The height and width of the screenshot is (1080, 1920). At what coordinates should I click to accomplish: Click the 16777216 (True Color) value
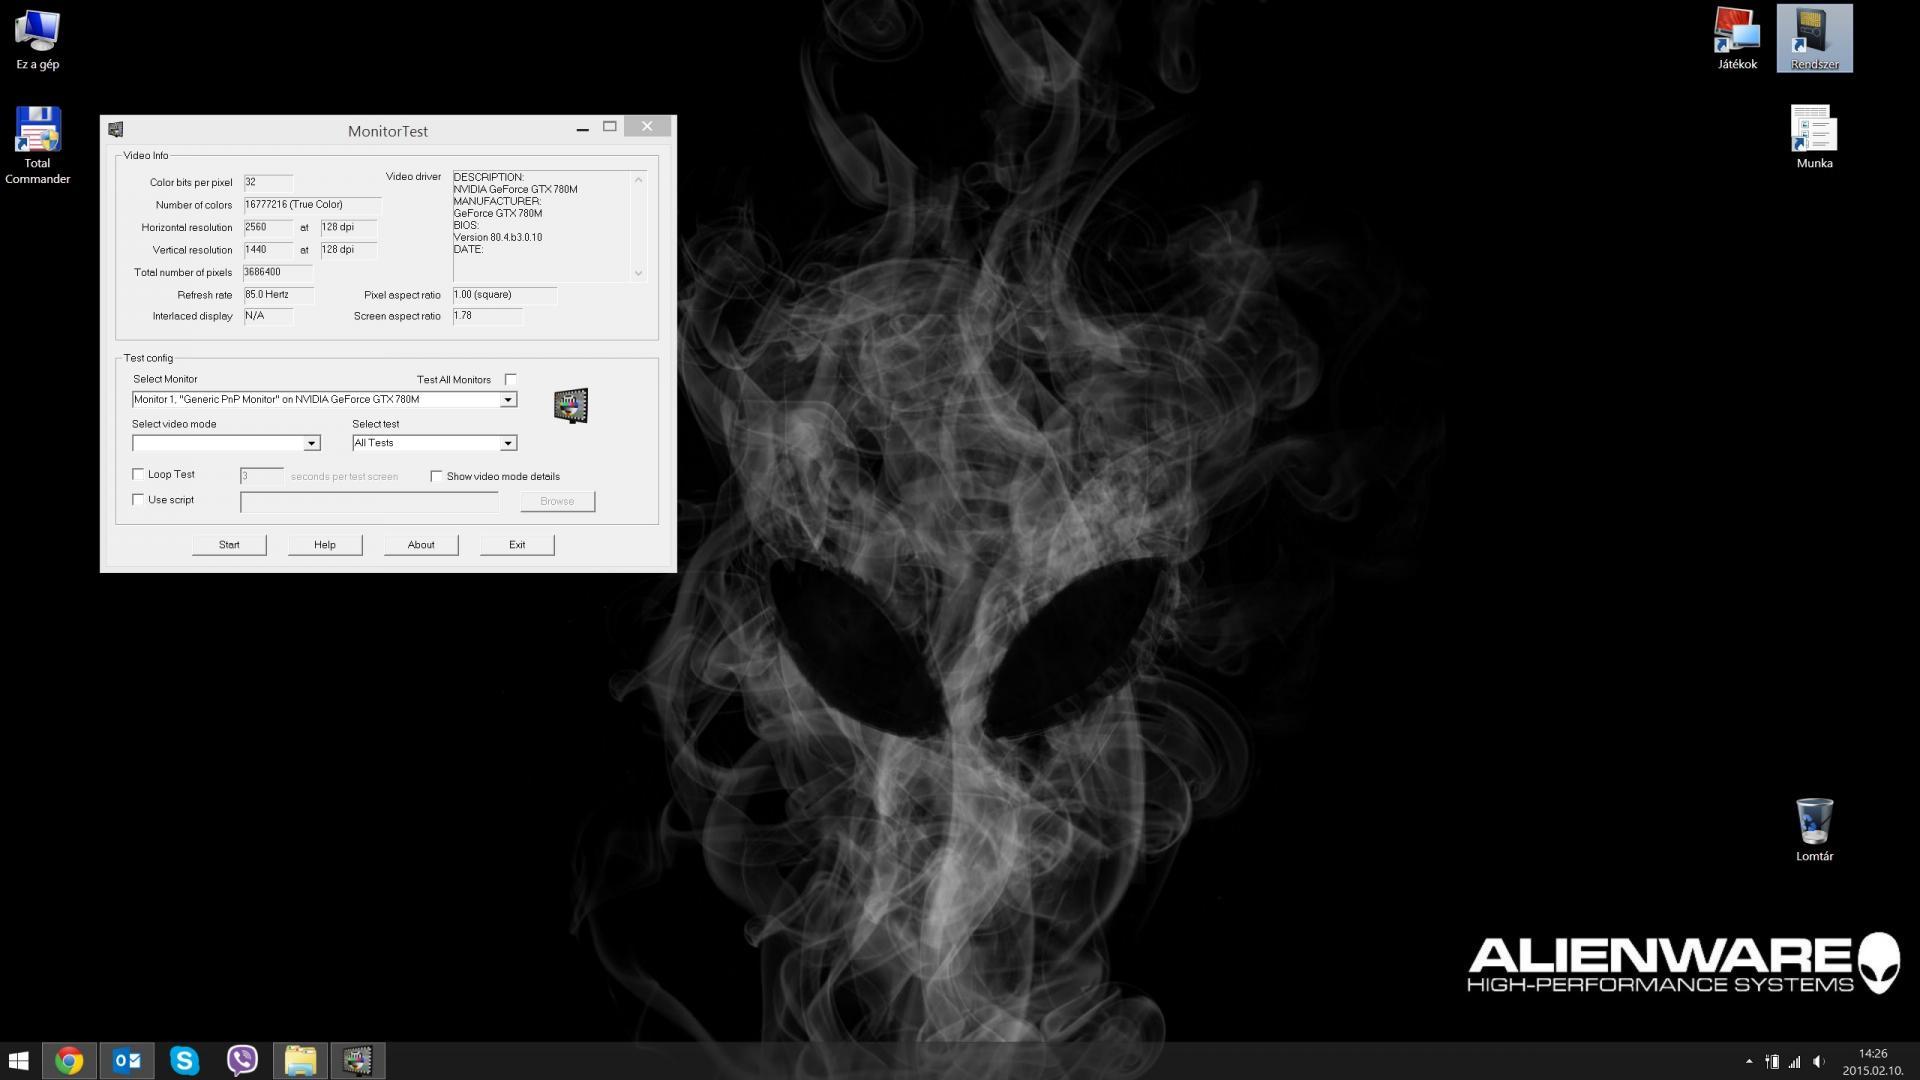click(x=312, y=205)
